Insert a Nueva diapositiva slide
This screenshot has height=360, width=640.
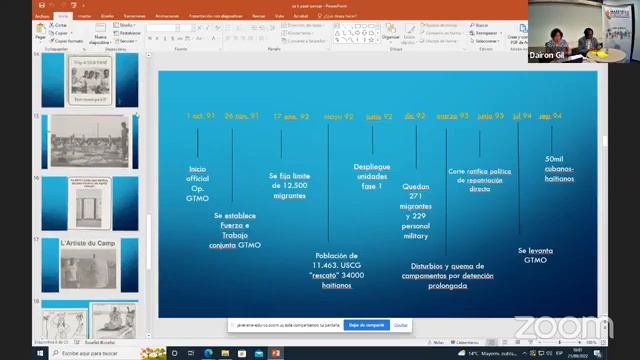tap(100, 34)
